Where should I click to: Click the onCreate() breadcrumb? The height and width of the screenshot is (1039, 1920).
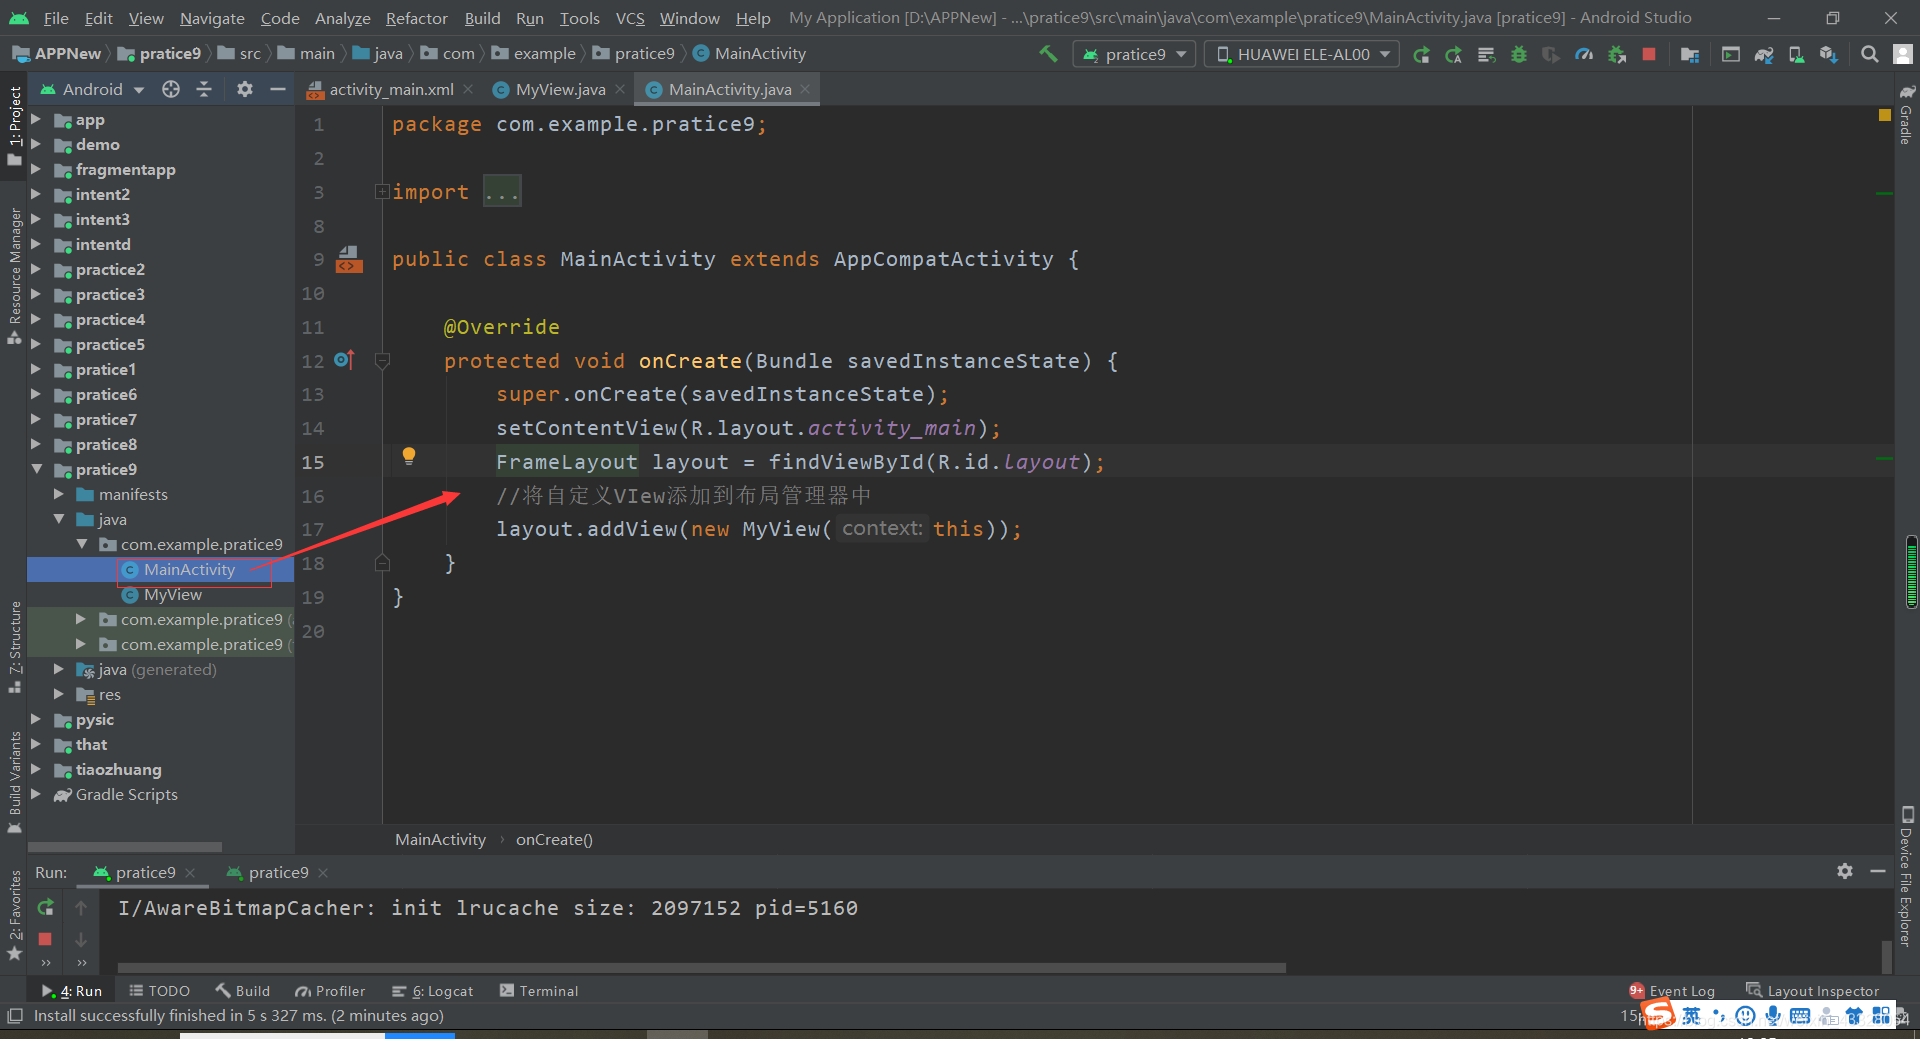pos(554,840)
